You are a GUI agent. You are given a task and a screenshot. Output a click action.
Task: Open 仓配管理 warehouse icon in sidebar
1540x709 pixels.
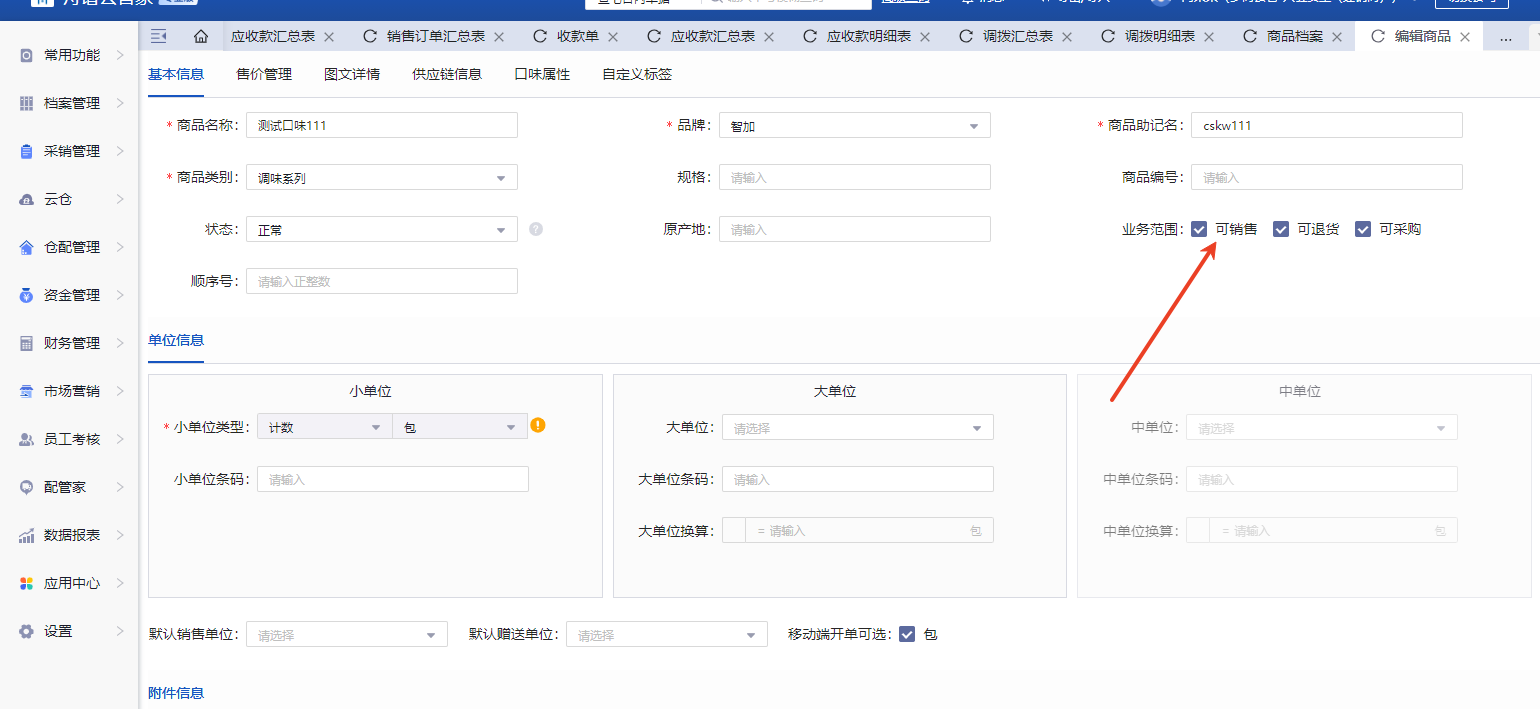click(26, 247)
